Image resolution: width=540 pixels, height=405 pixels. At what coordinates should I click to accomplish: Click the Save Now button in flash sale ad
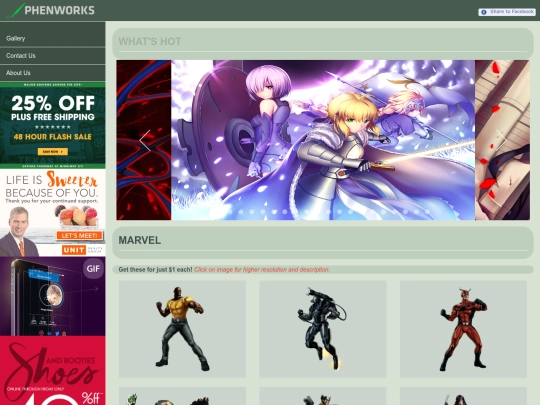53,152
